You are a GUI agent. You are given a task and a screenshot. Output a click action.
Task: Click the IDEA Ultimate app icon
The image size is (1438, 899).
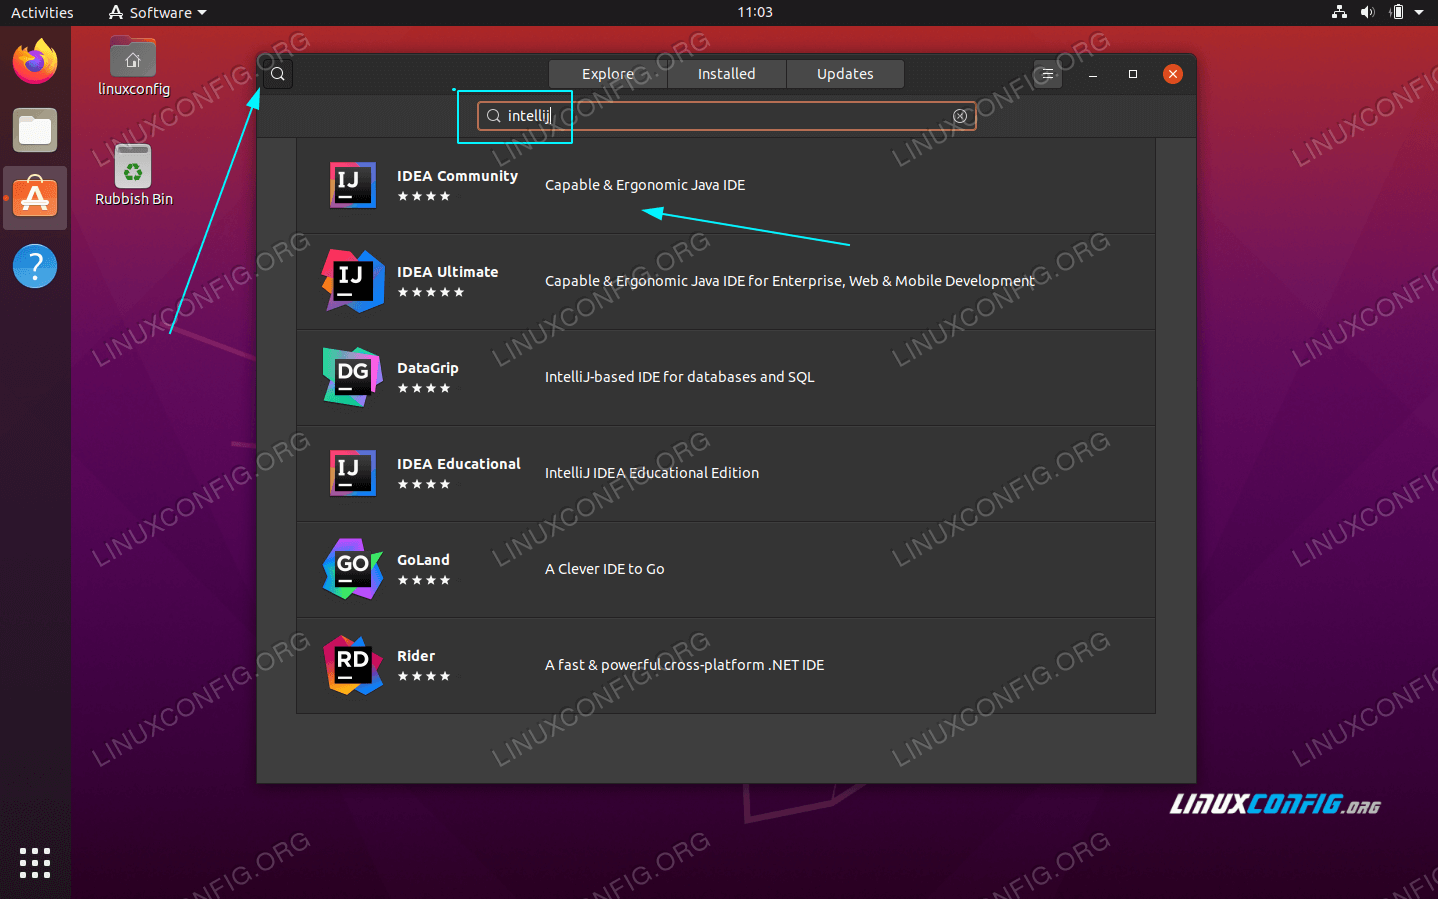pos(353,281)
